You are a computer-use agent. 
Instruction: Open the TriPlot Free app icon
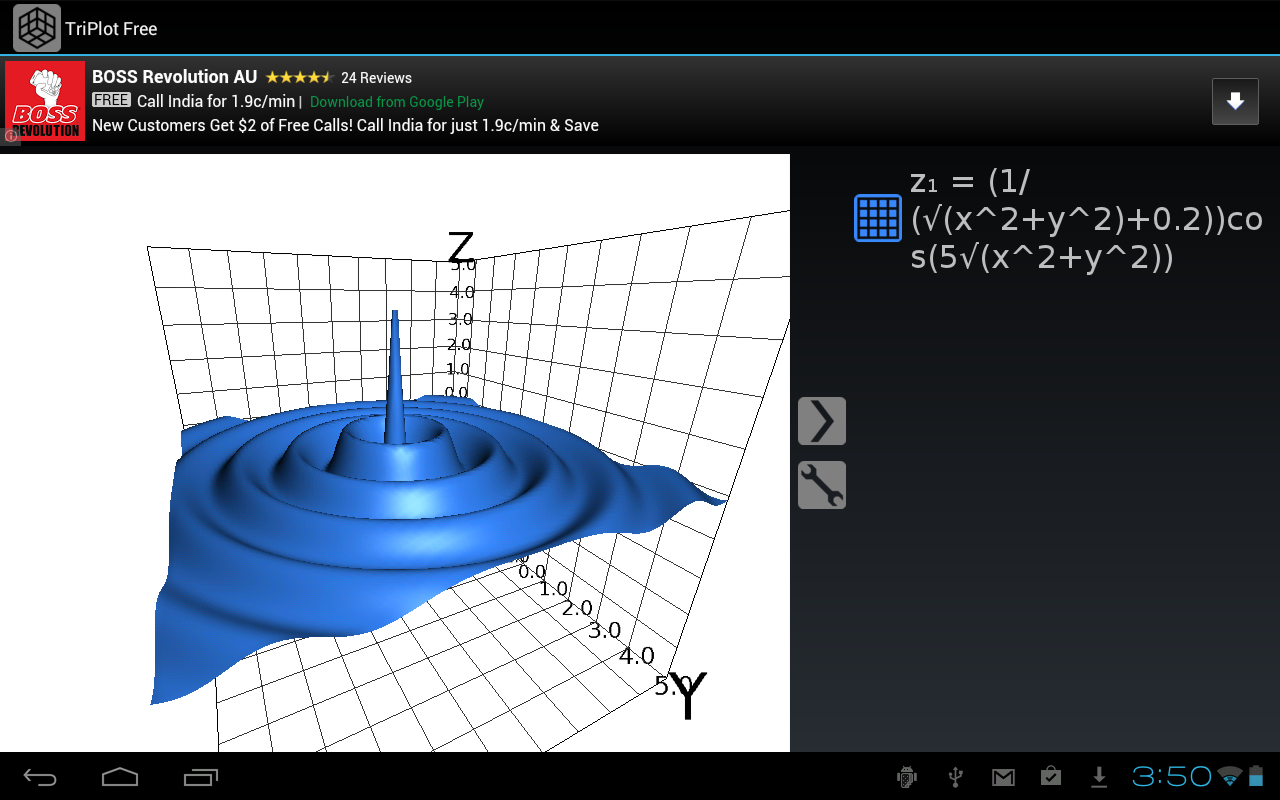tap(36, 27)
